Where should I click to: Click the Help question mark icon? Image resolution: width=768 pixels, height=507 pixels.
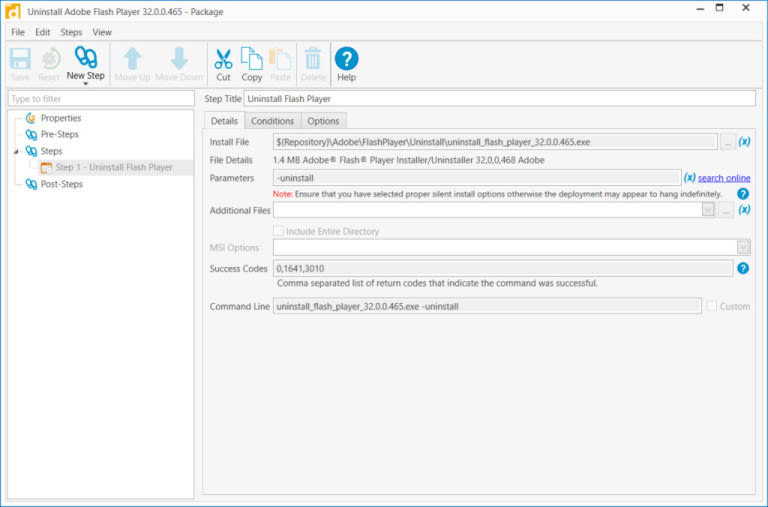coord(346,59)
